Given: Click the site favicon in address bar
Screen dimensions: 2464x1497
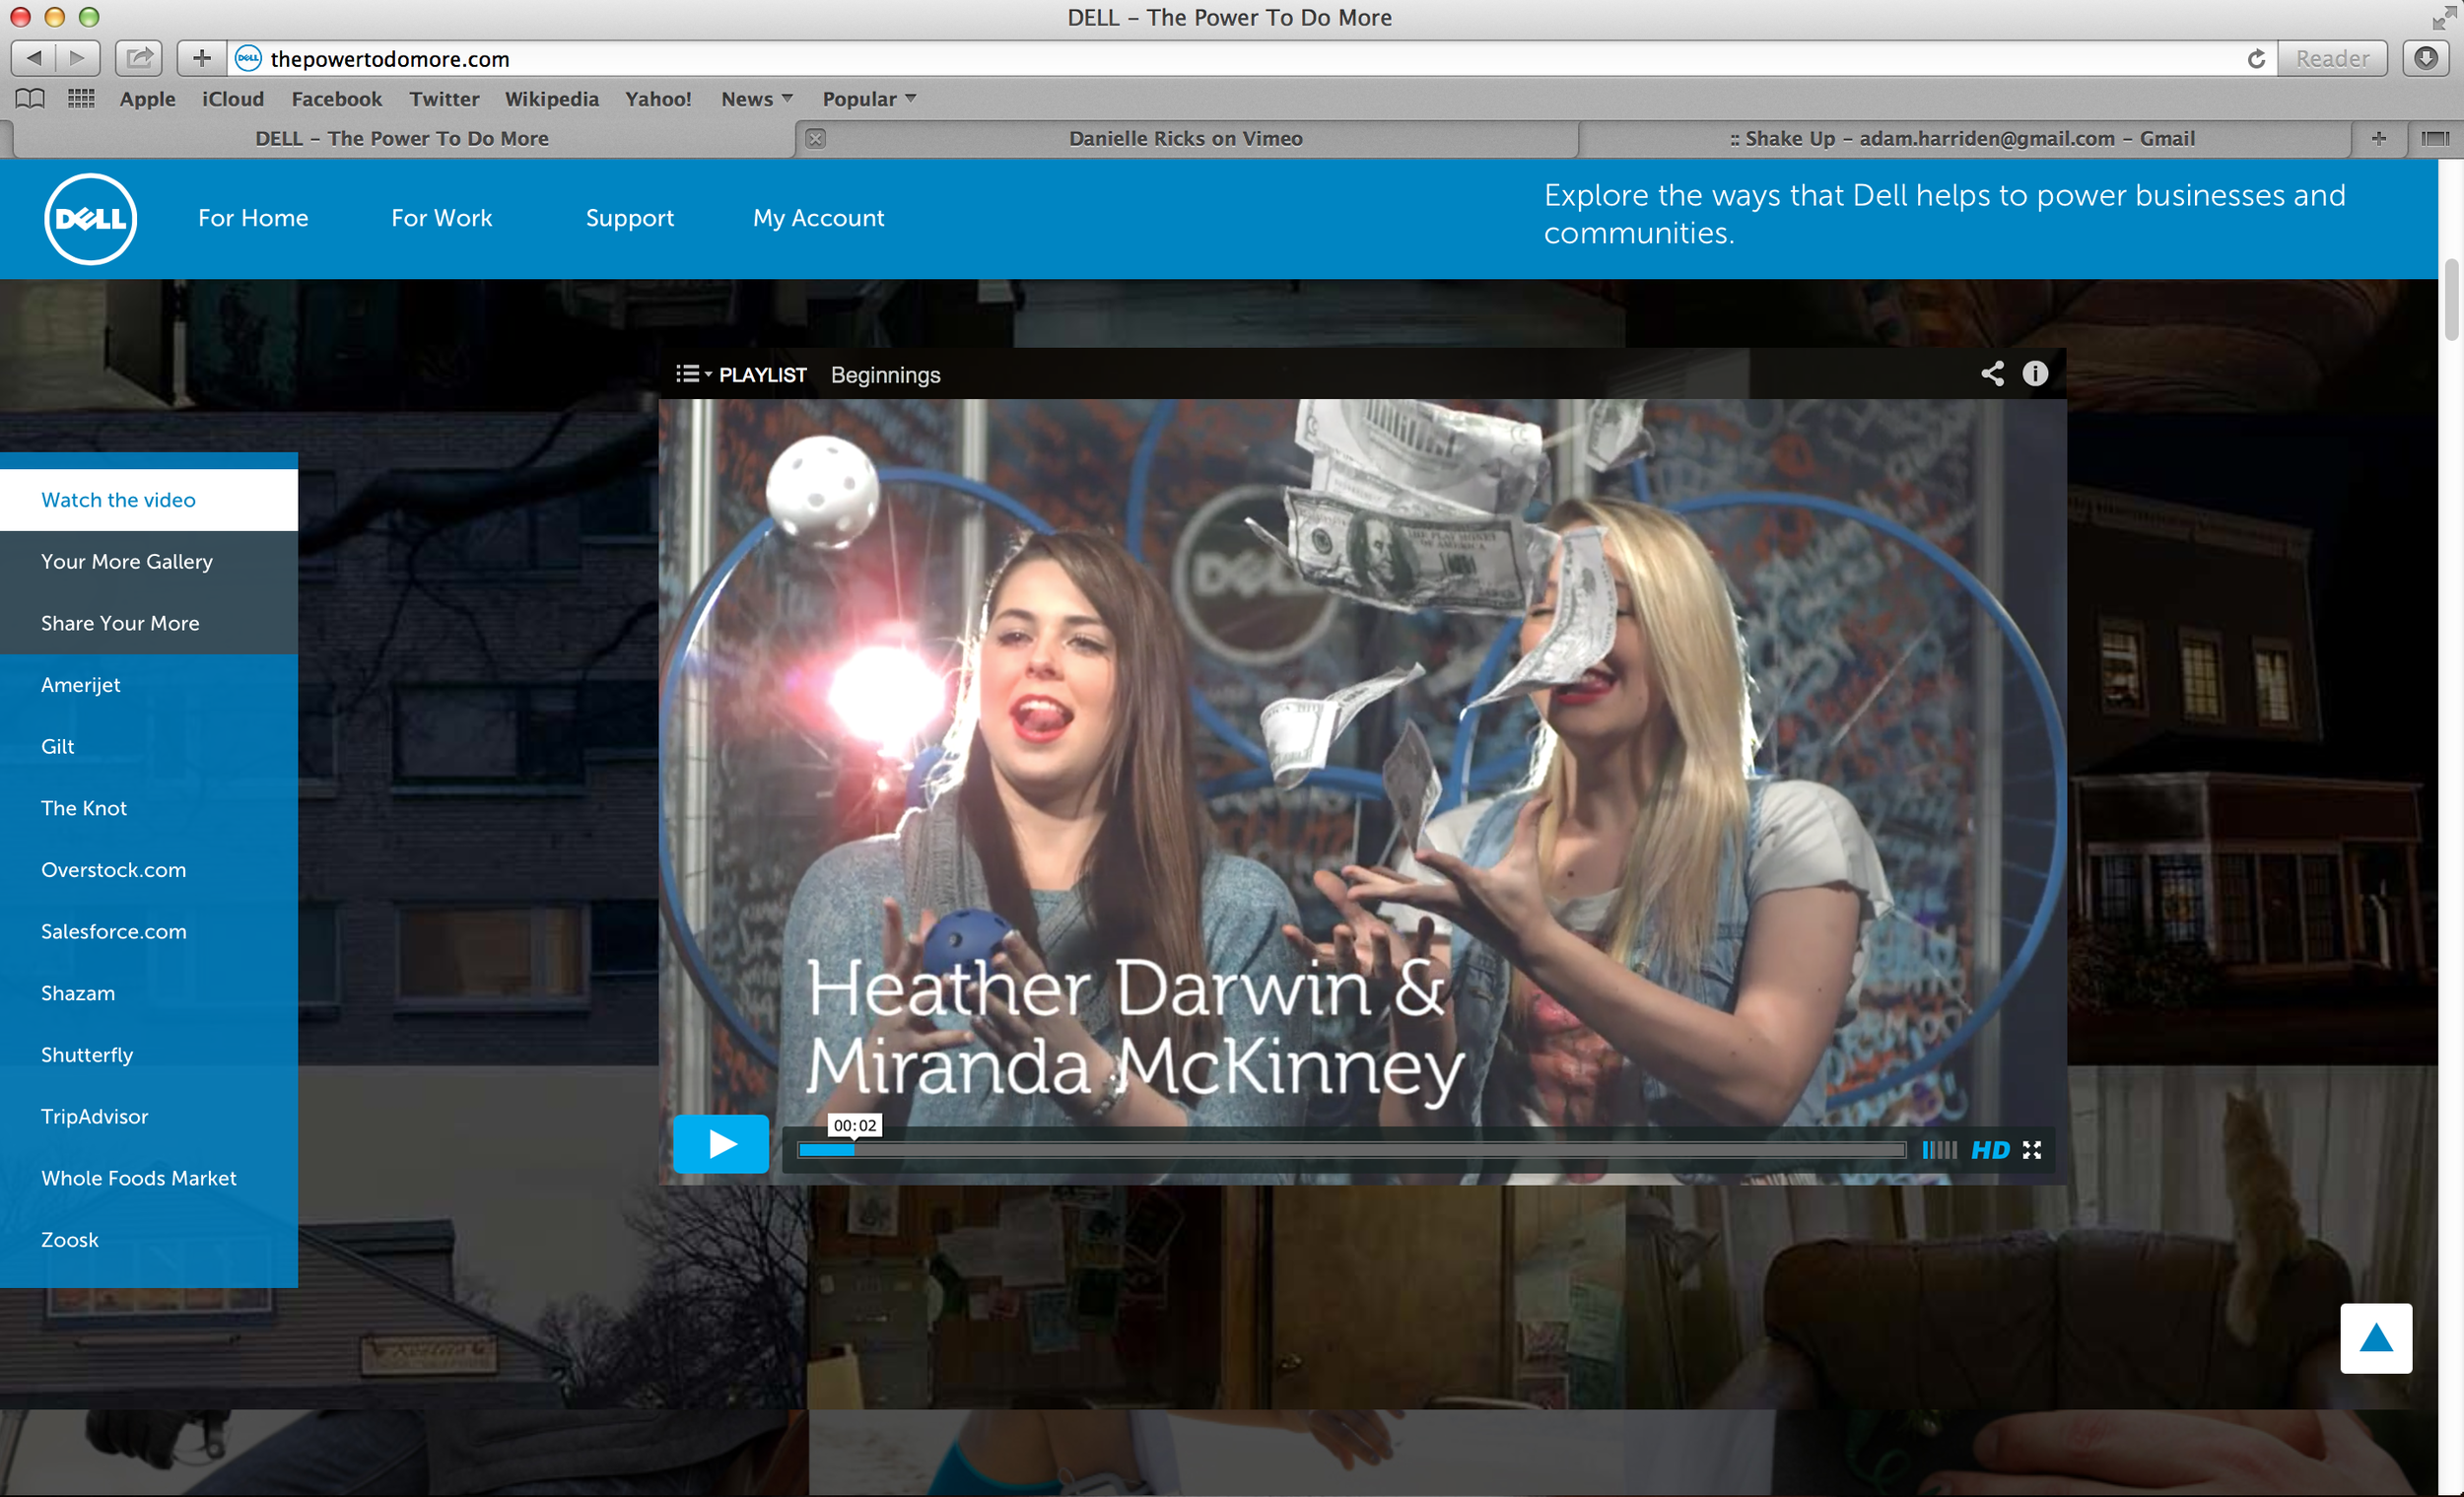Looking at the screenshot, I should pyautogui.click(x=248, y=59).
